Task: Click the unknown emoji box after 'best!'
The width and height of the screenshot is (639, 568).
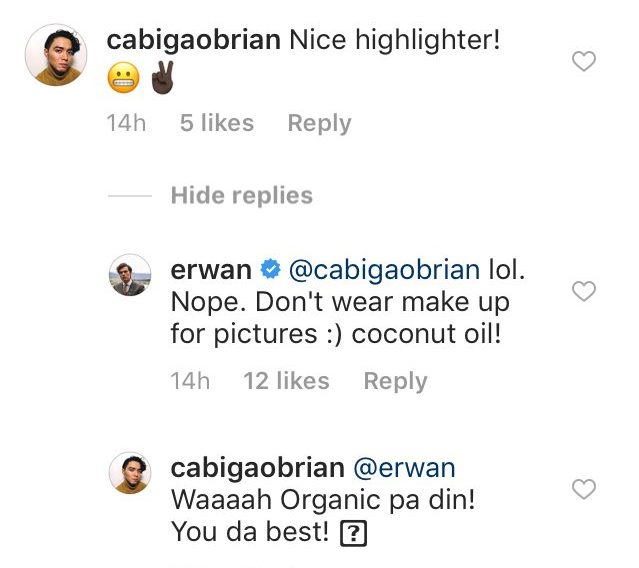Action: tap(353, 533)
